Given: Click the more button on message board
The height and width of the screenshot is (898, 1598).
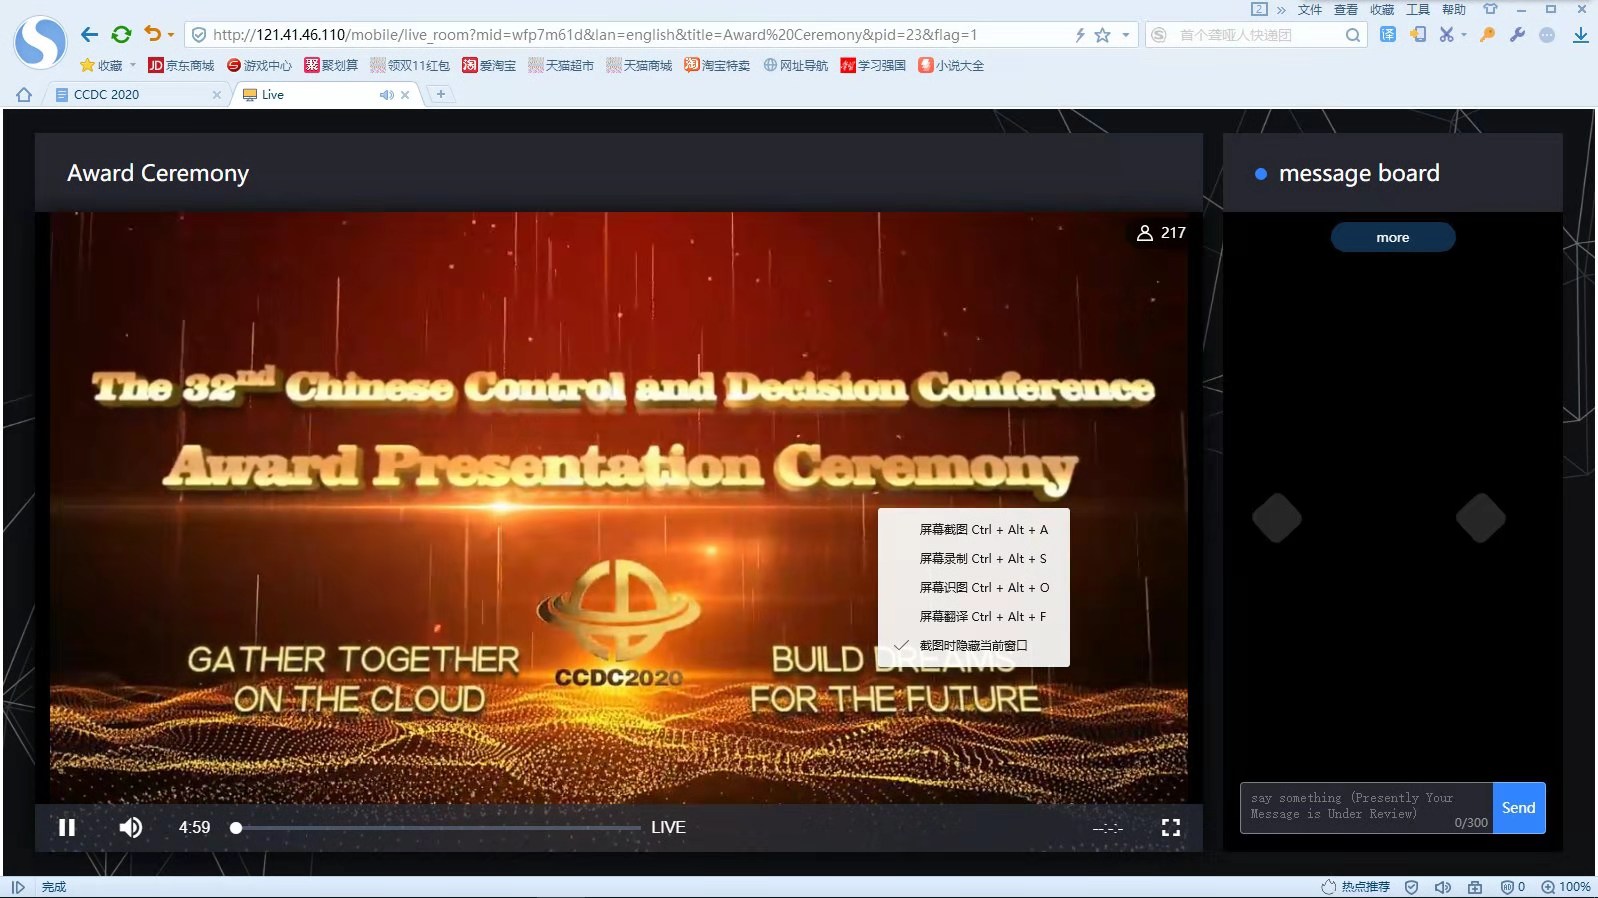Looking at the screenshot, I should point(1392,237).
